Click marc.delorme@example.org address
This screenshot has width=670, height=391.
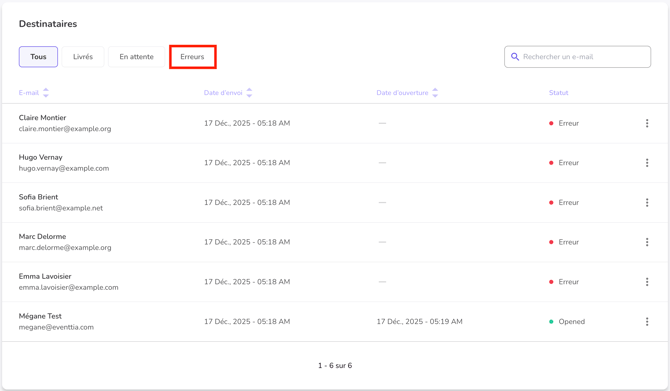pyautogui.click(x=65, y=247)
